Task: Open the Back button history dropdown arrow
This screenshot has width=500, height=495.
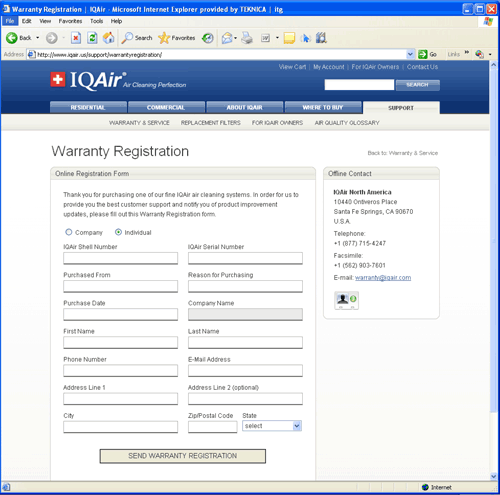Action: 38,38
